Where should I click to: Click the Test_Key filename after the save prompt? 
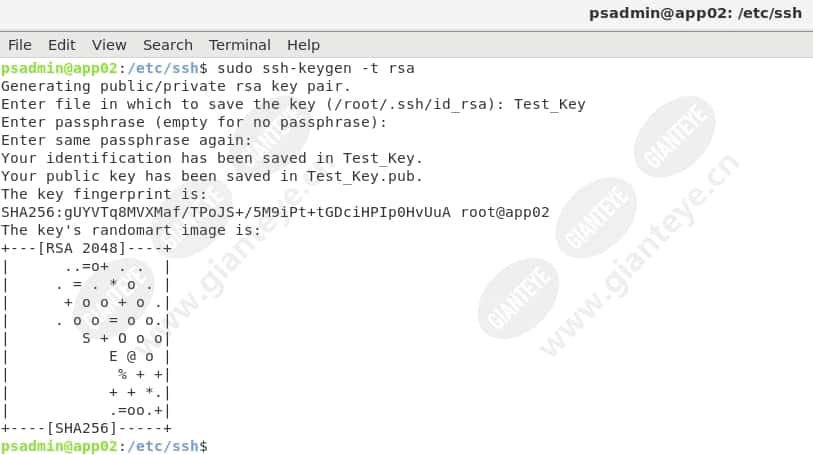point(550,105)
